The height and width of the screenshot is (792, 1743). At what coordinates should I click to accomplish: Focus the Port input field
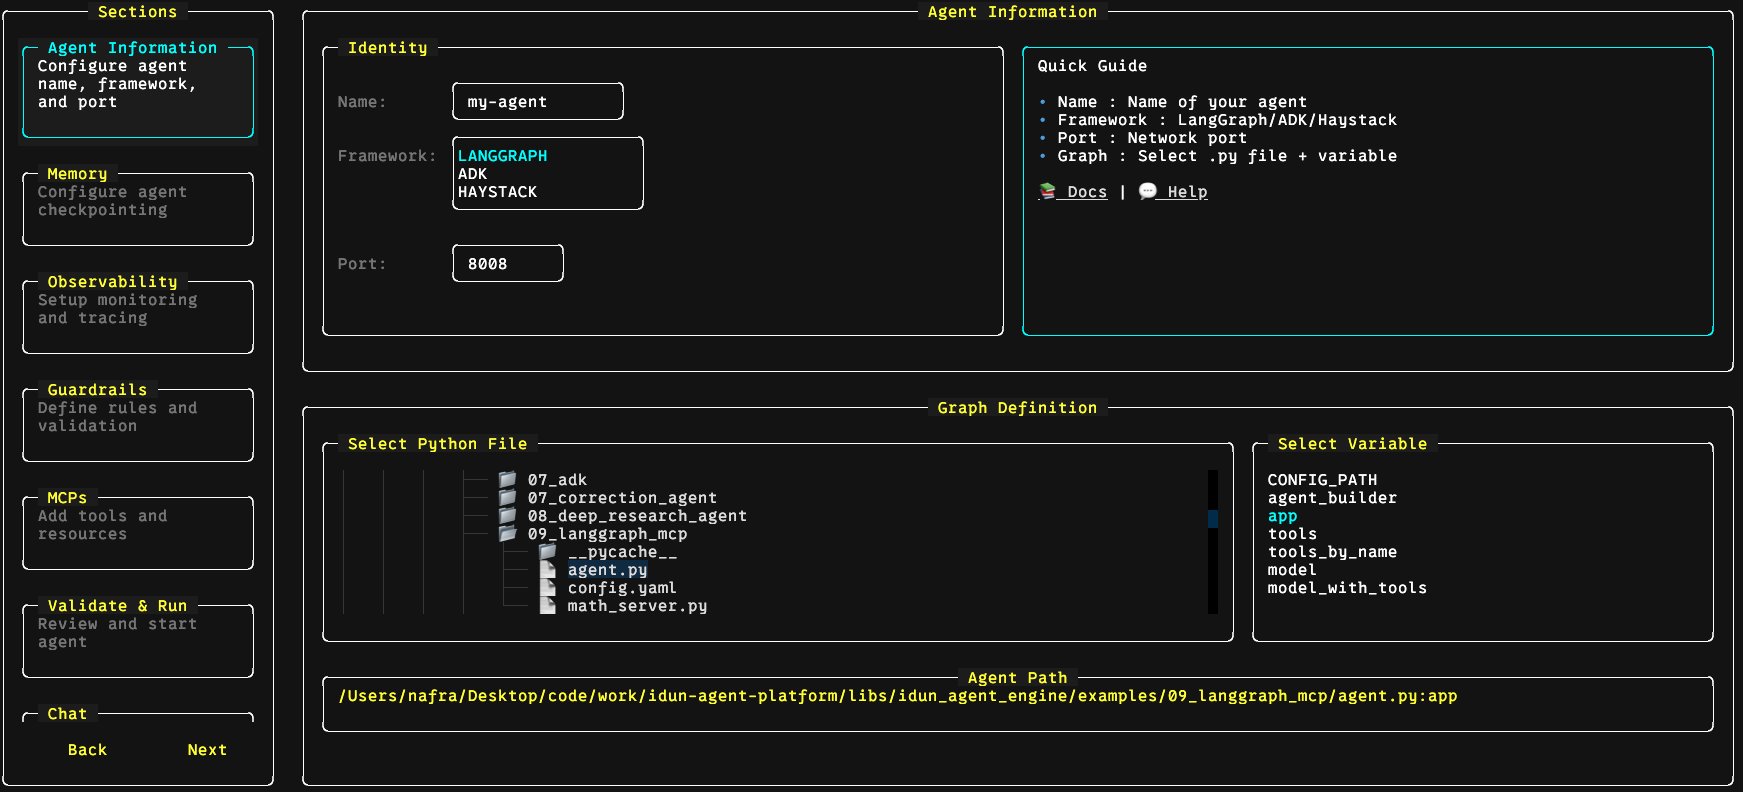click(508, 264)
